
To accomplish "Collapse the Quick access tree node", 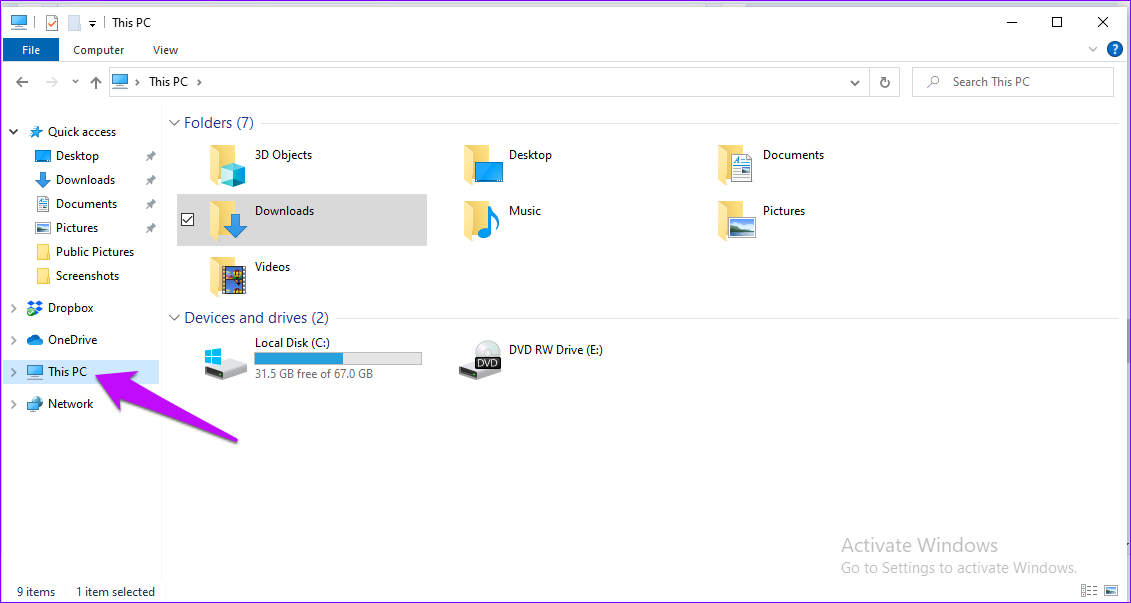I will pos(13,132).
